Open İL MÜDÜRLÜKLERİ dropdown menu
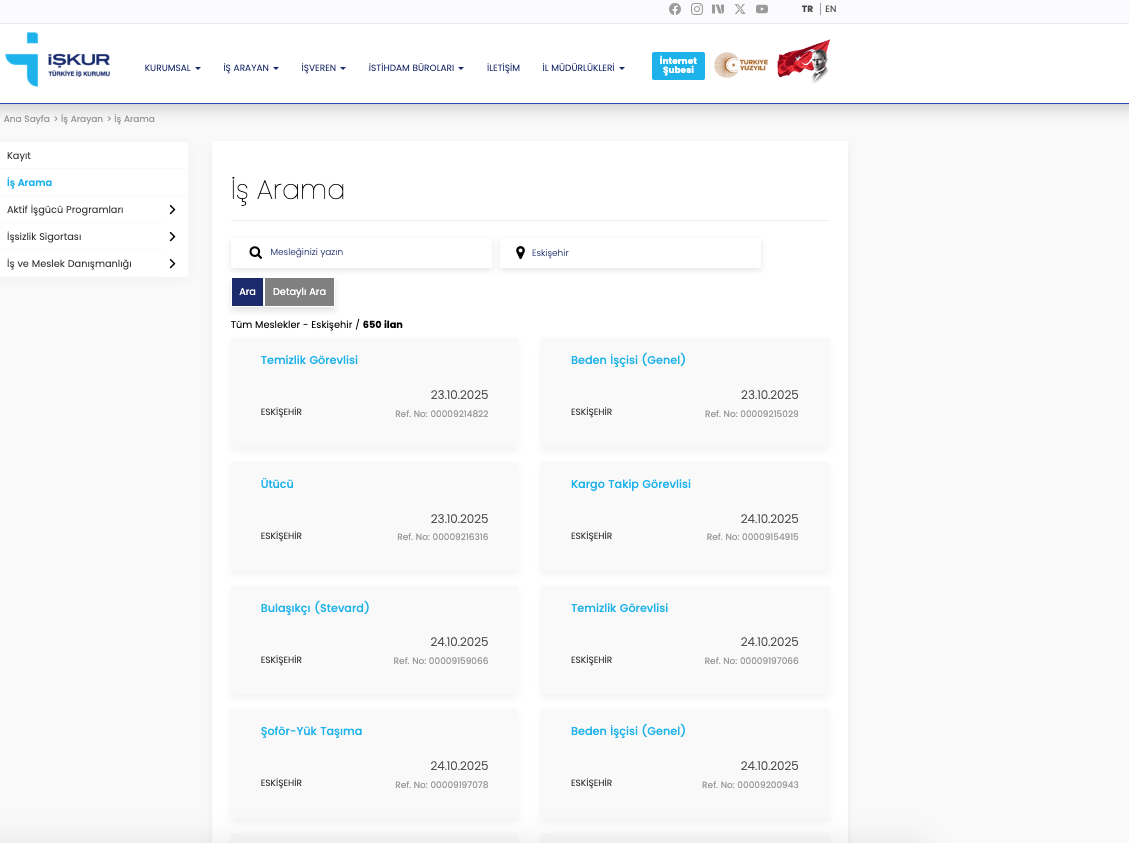The width and height of the screenshot is (1129, 843). coord(583,68)
